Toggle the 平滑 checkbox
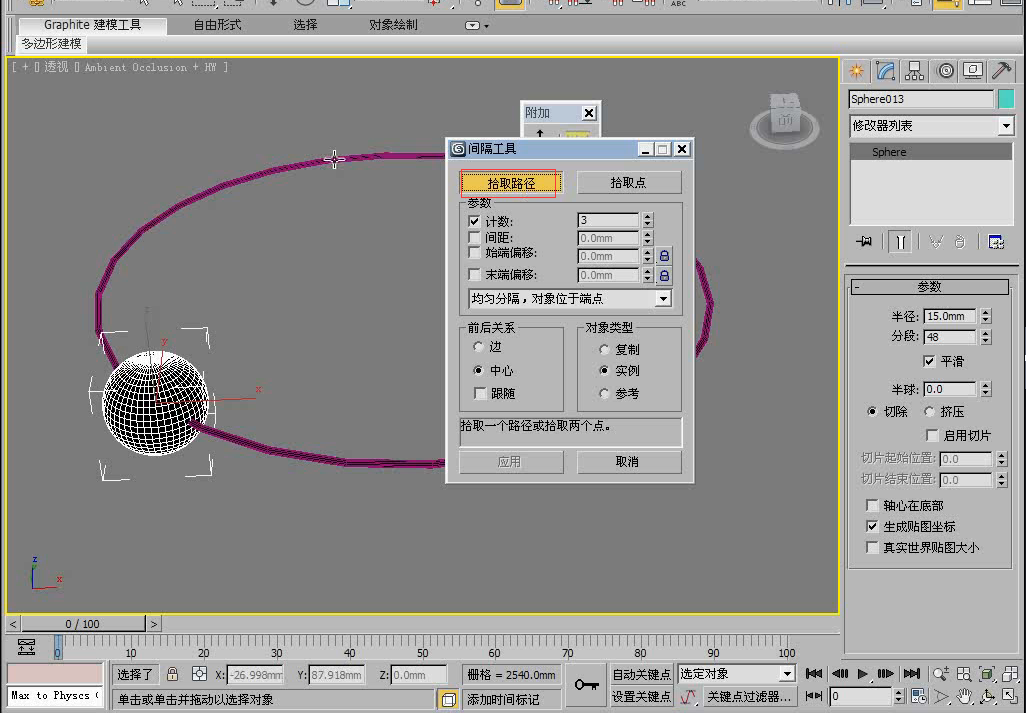The image size is (1026, 713). tap(929, 361)
